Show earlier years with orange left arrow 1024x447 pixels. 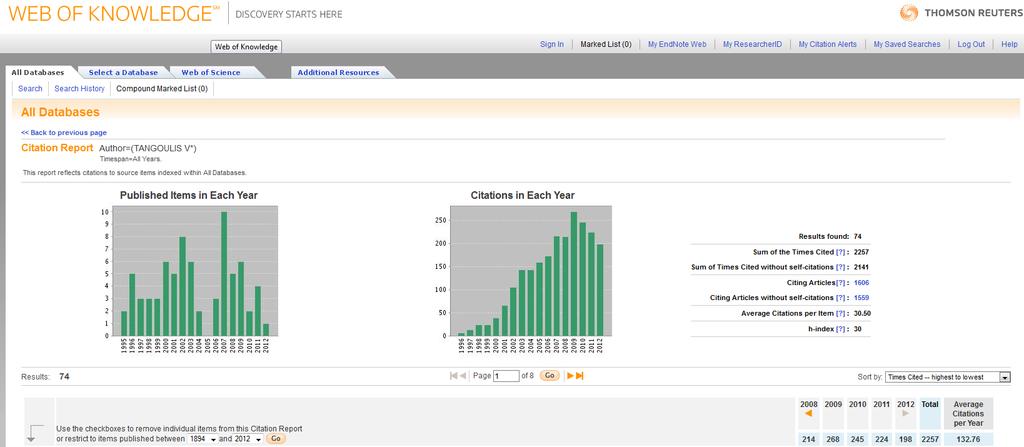tap(808, 413)
